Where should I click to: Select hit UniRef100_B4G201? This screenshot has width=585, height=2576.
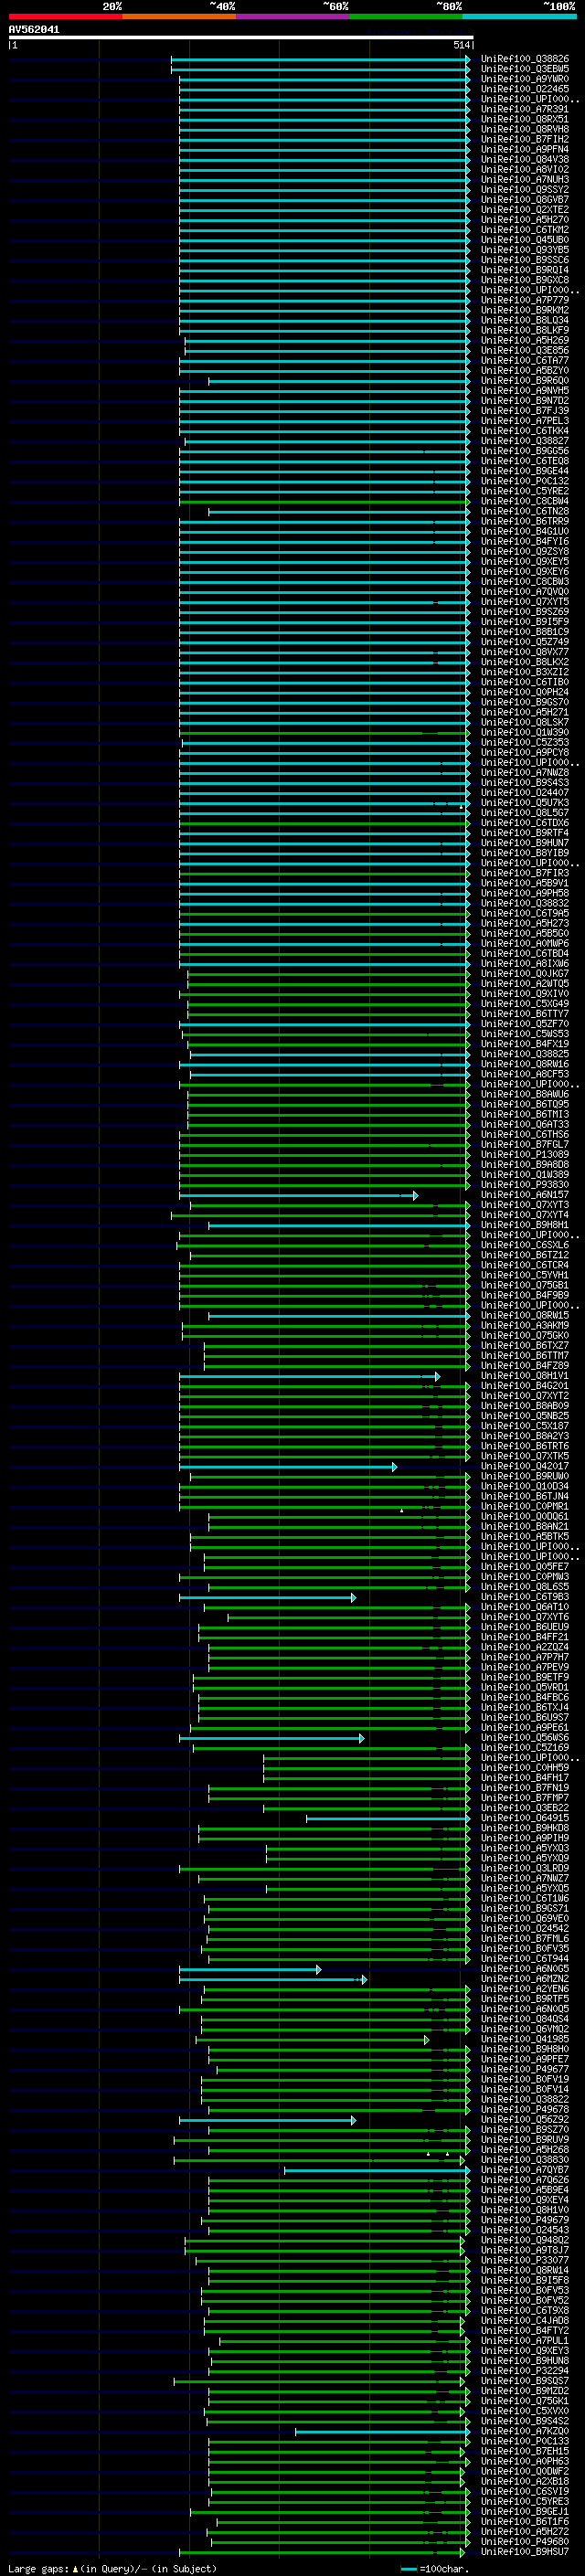pyautogui.click(x=524, y=1385)
